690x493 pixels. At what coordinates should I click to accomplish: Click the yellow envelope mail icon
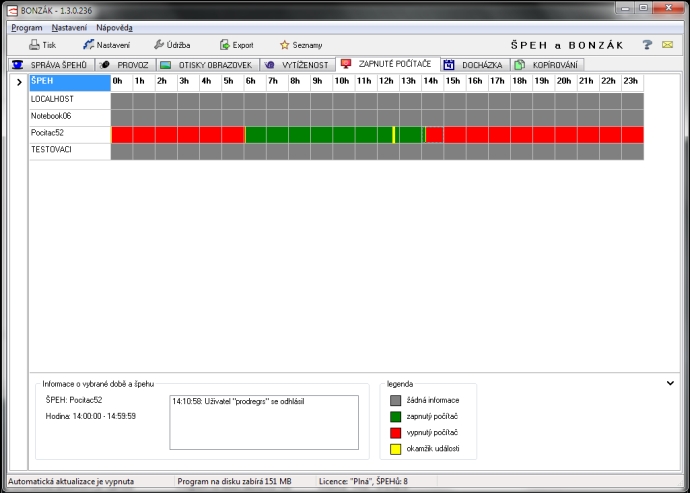pyautogui.click(x=668, y=44)
